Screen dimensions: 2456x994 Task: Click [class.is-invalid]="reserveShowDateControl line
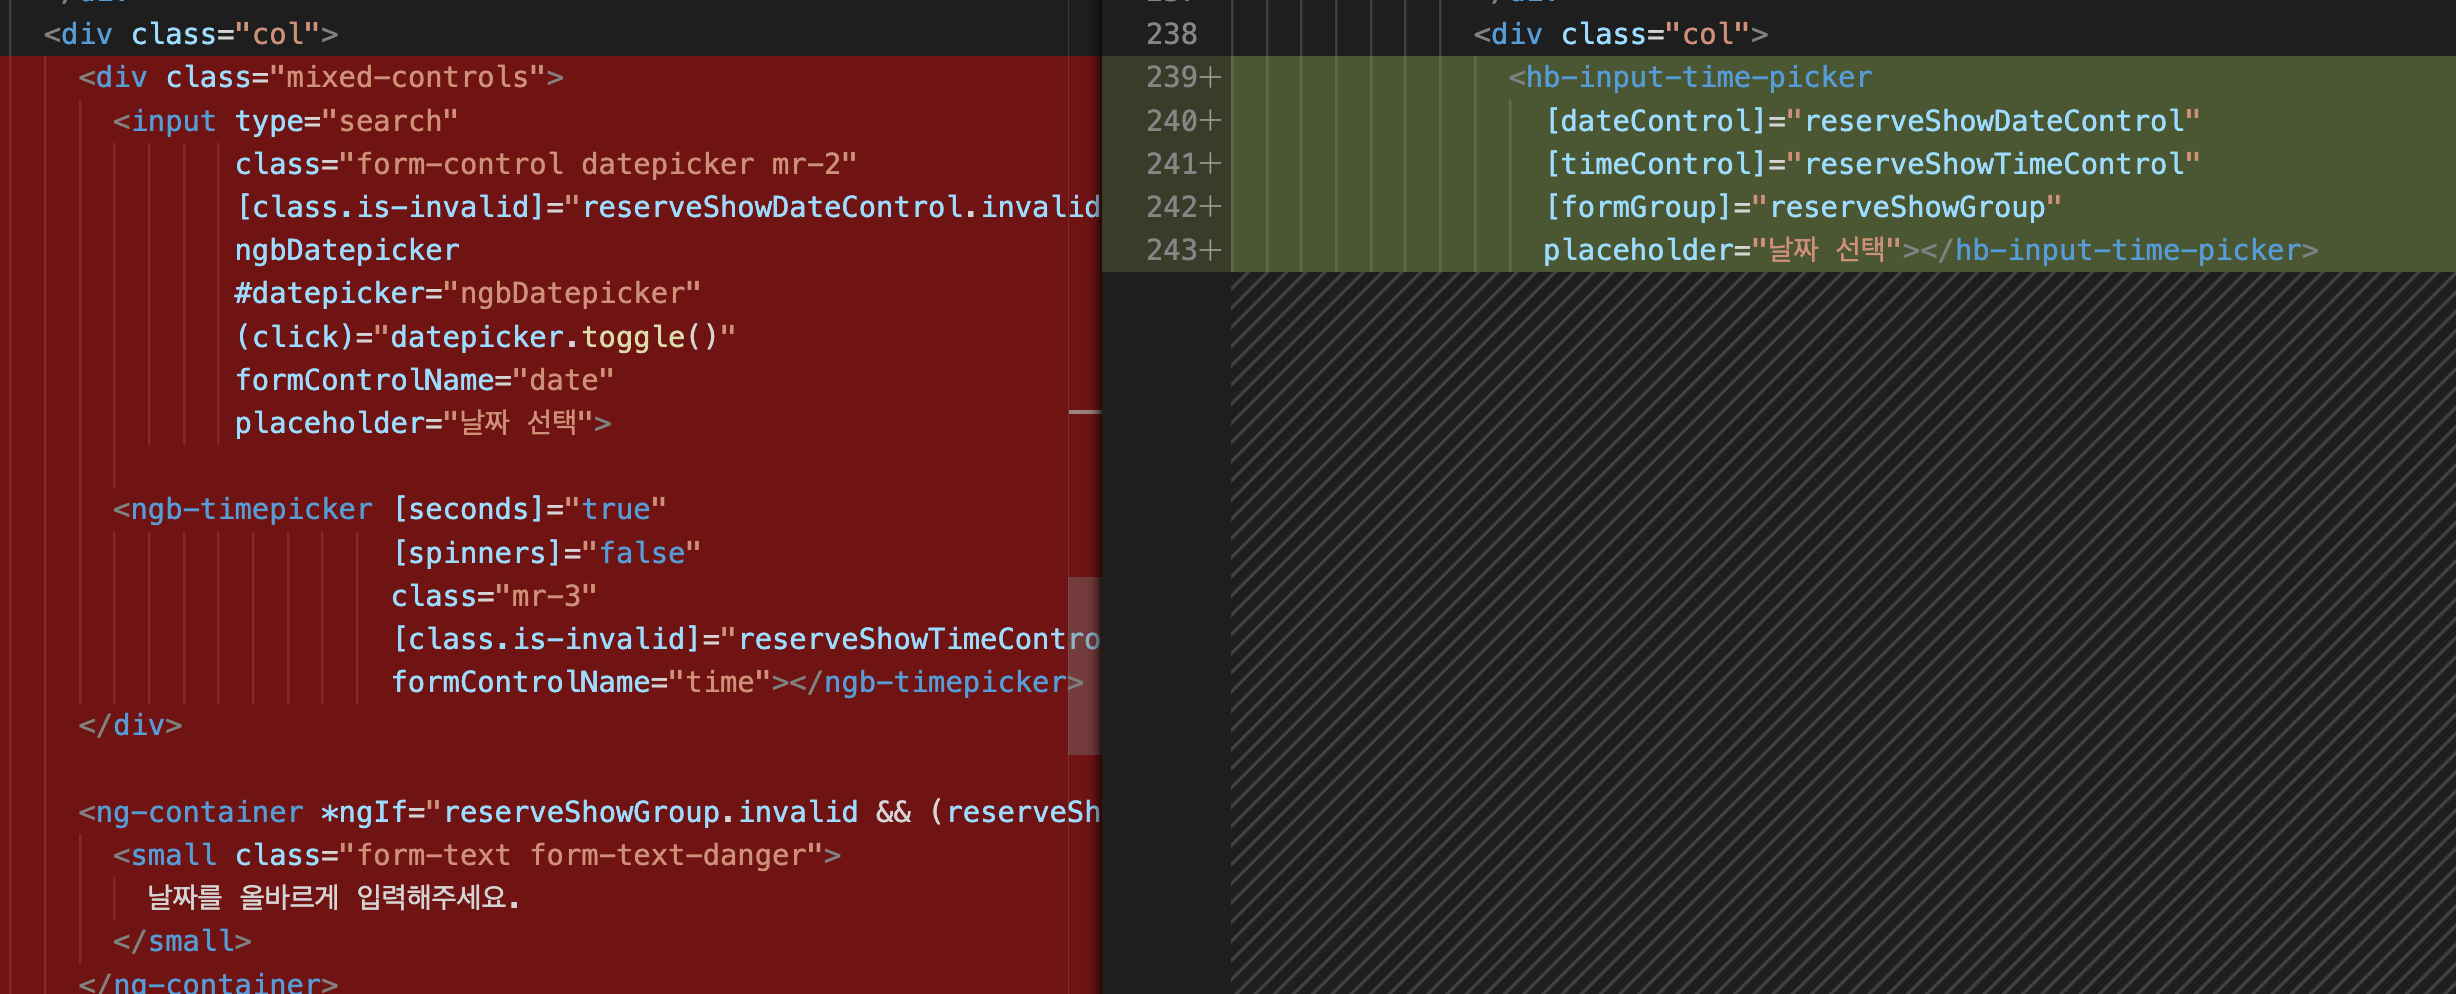pyautogui.click(x=667, y=207)
